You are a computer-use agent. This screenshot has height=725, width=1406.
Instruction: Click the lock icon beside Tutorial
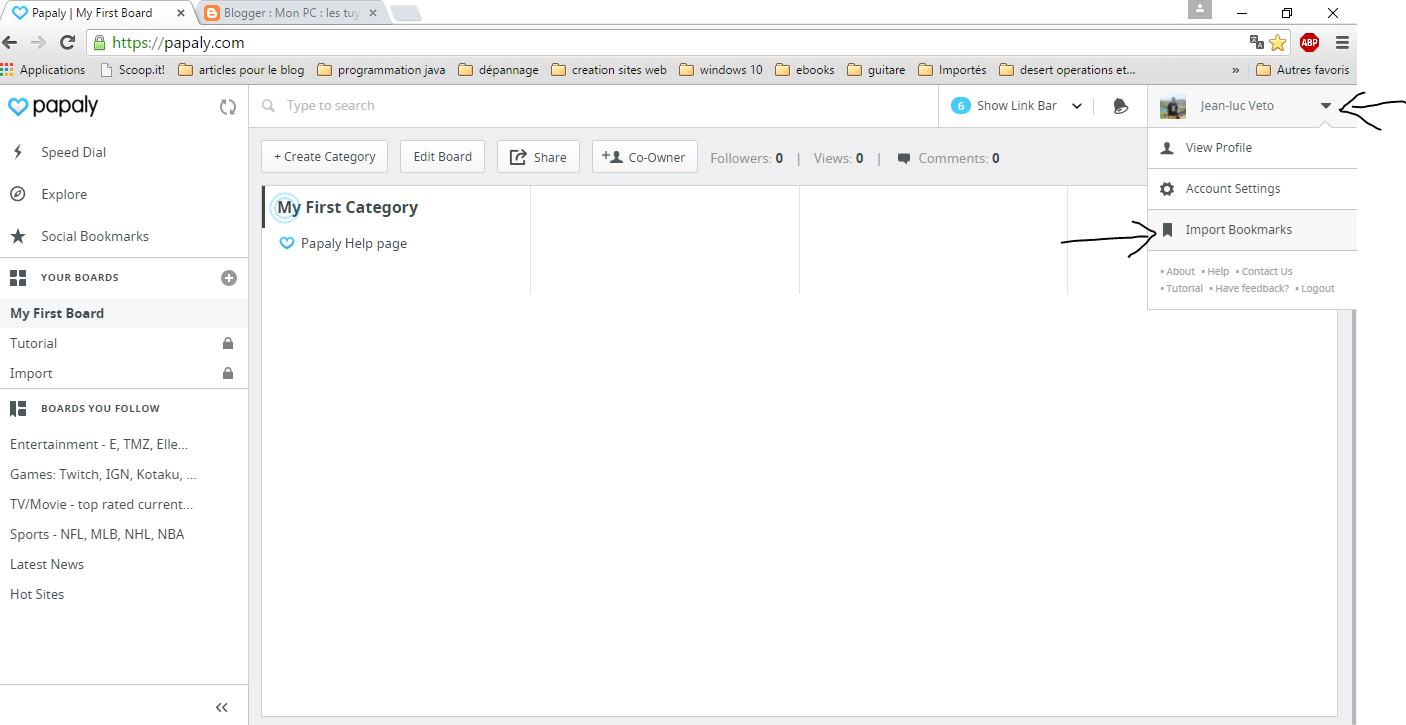click(228, 343)
